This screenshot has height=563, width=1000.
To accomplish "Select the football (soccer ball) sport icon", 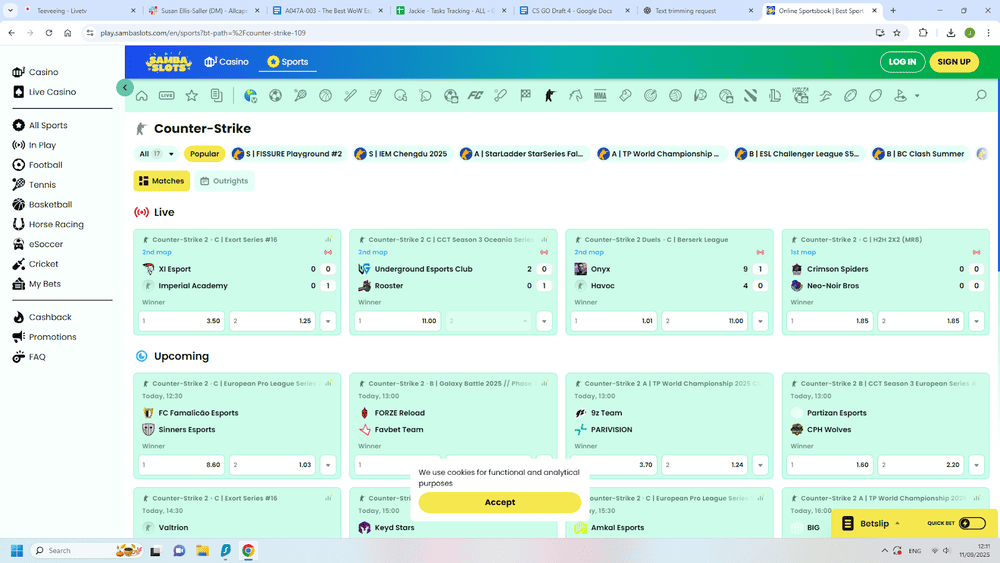I will click(276, 96).
